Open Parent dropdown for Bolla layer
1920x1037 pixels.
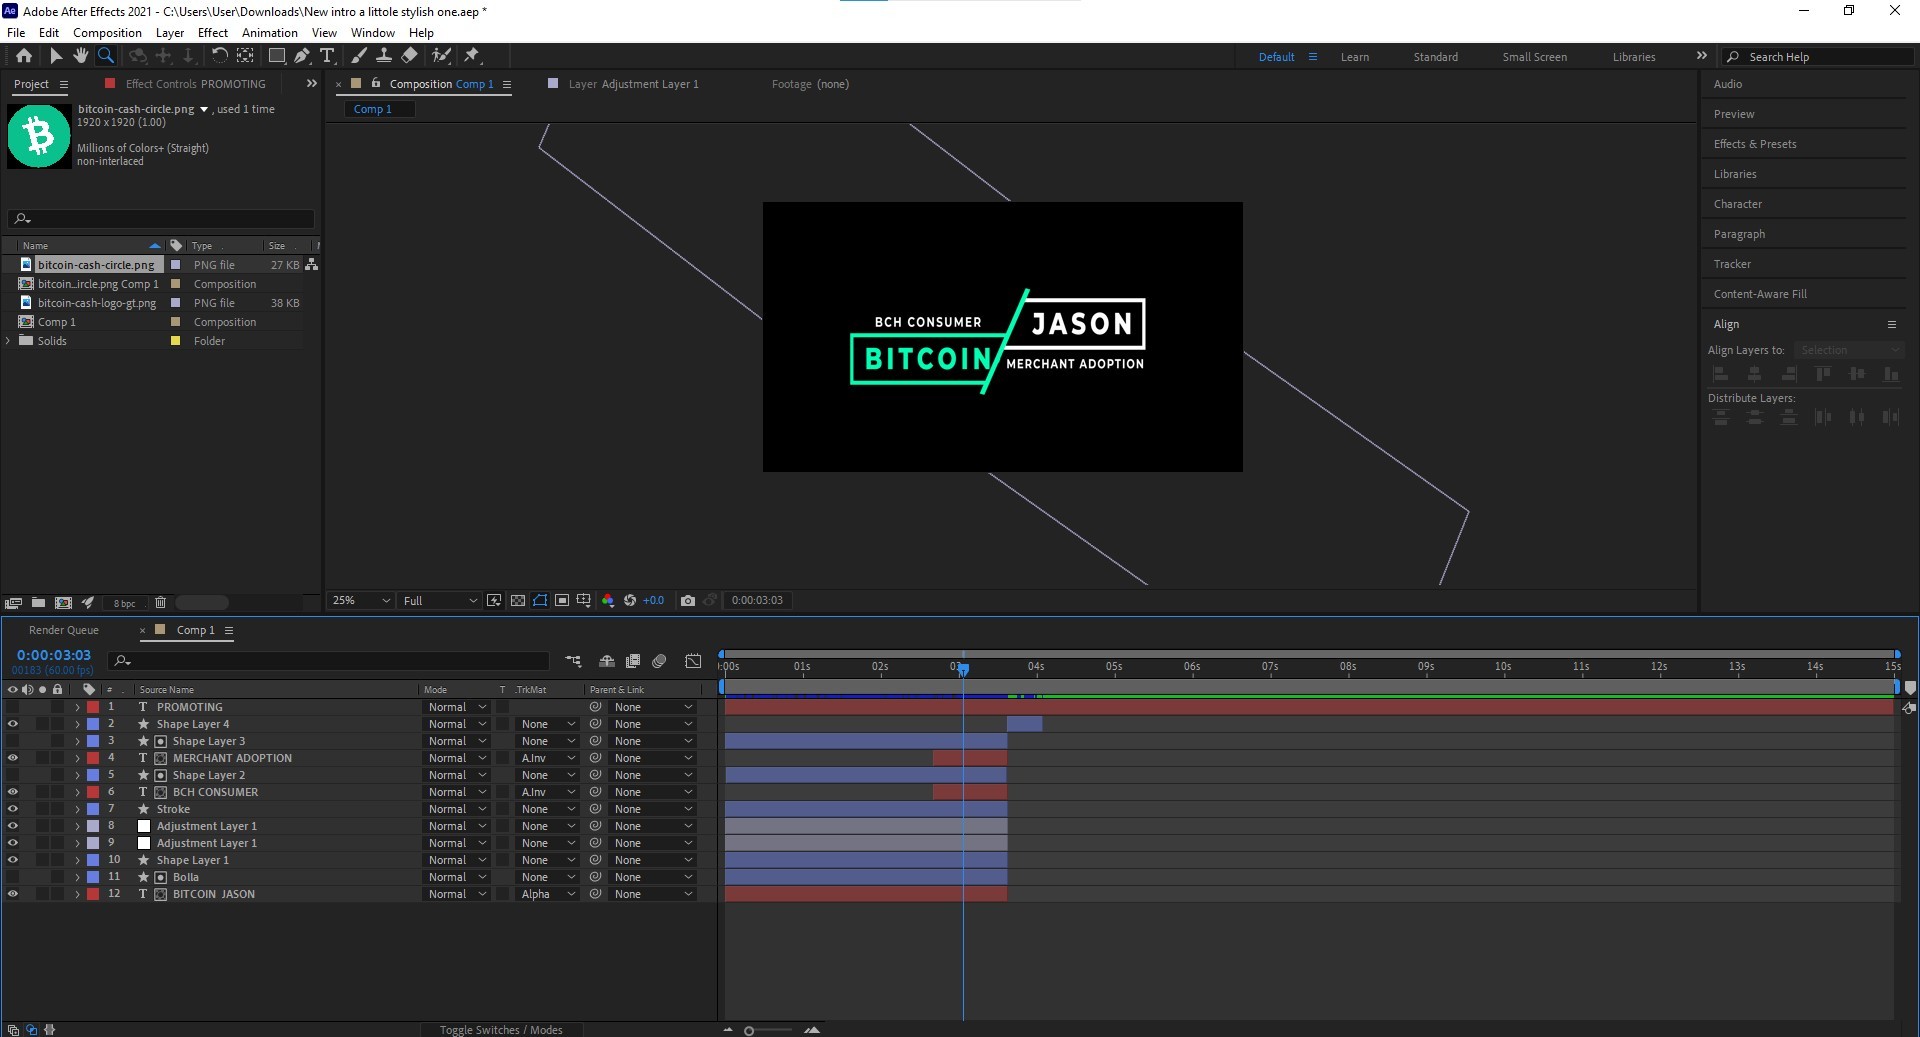point(653,877)
